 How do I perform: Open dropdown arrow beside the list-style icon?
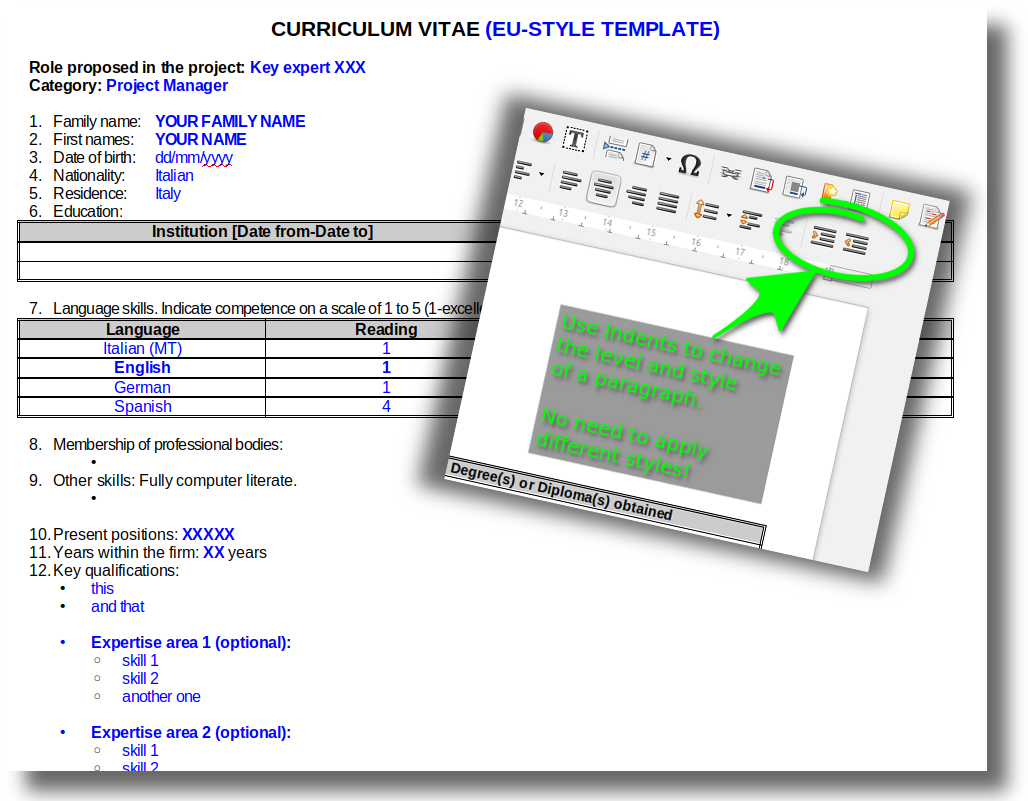coord(542,174)
